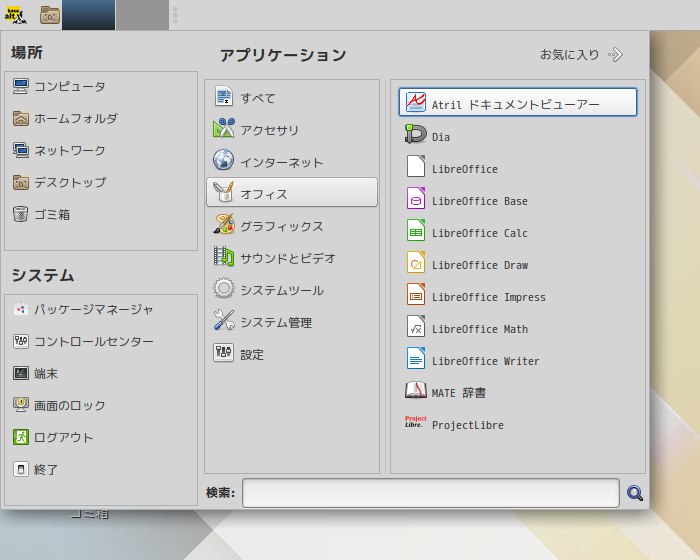Image resolution: width=700 pixels, height=560 pixels.
Task: Select the アクセサリ category
Action: (x=292, y=129)
